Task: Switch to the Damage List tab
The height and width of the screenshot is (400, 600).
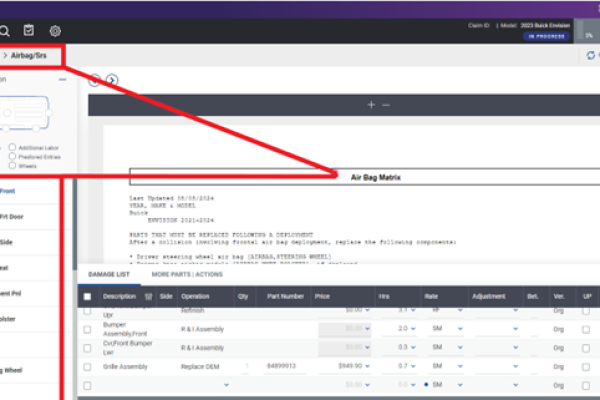Action: [x=109, y=273]
